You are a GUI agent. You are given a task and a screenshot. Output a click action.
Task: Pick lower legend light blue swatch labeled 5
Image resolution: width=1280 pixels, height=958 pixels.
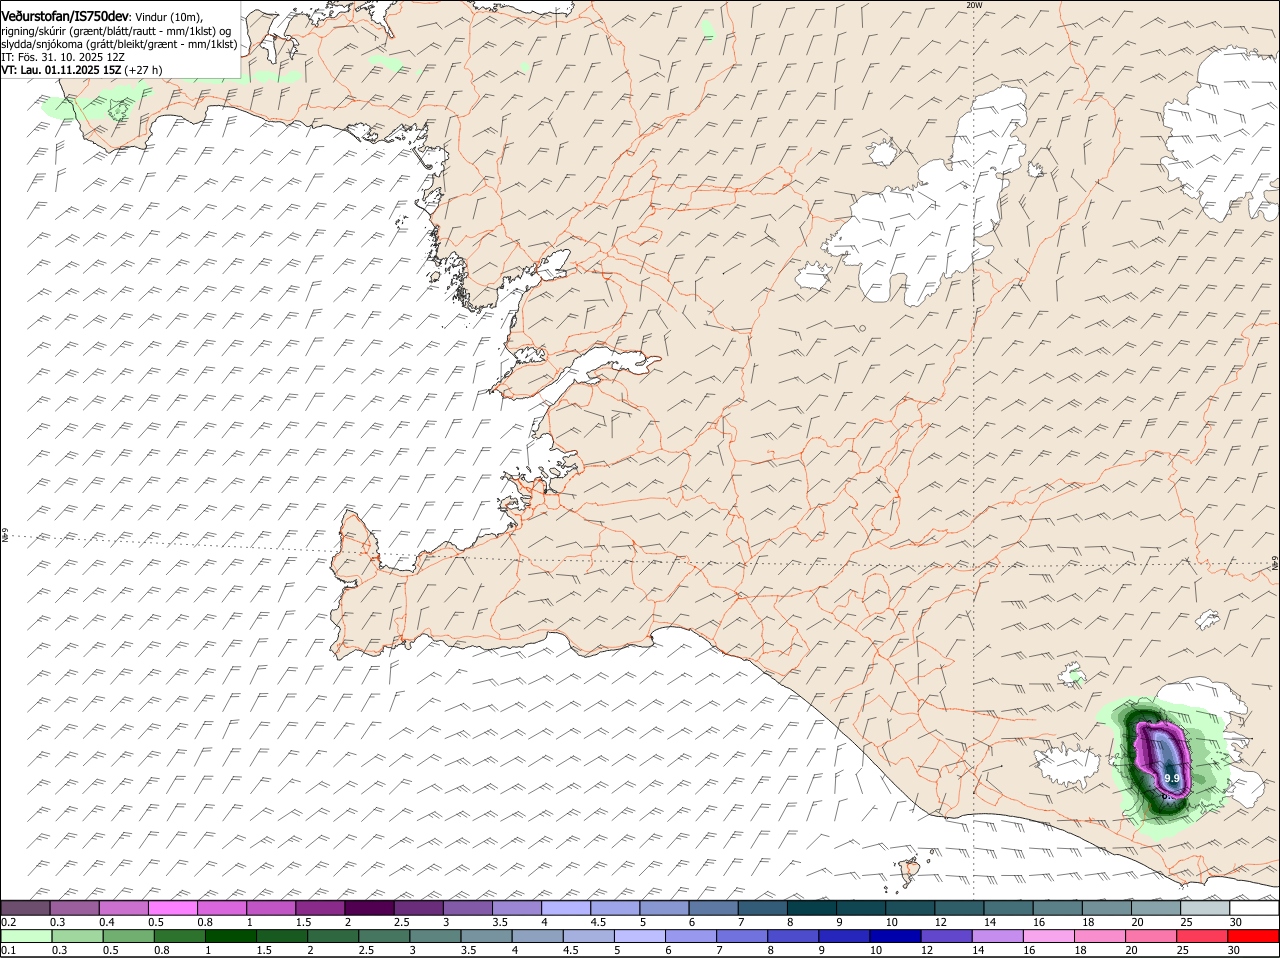[x=638, y=935]
